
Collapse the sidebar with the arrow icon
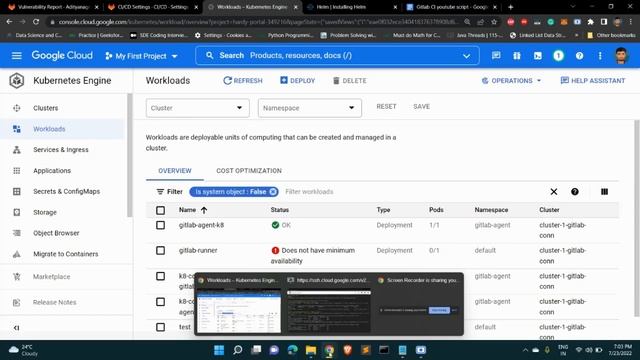click(x=16, y=328)
